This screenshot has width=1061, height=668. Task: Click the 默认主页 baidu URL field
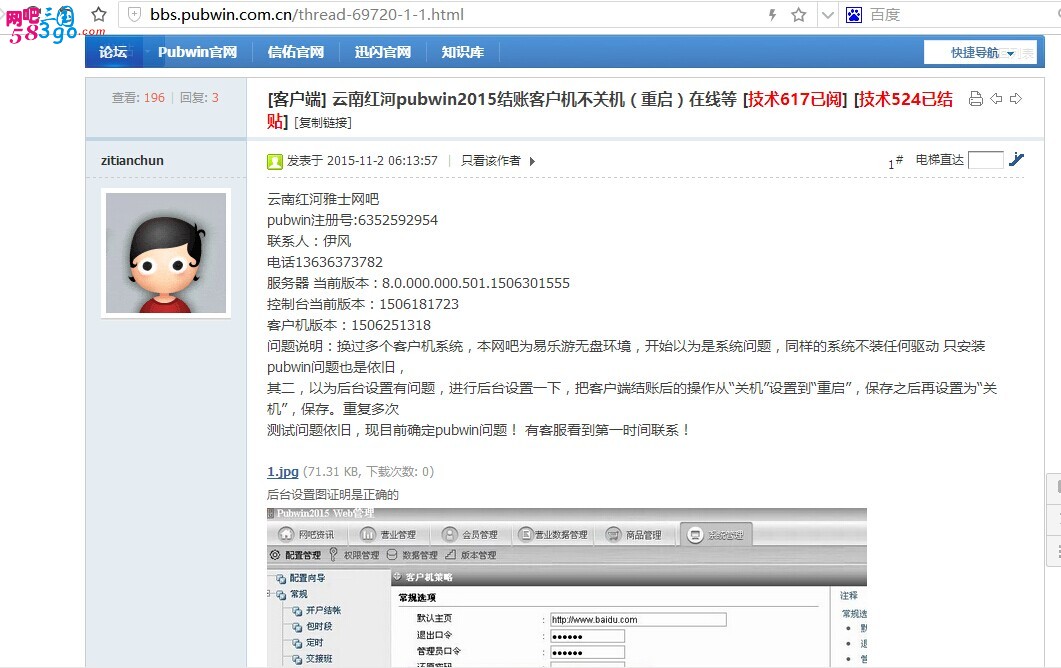click(638, 619)
